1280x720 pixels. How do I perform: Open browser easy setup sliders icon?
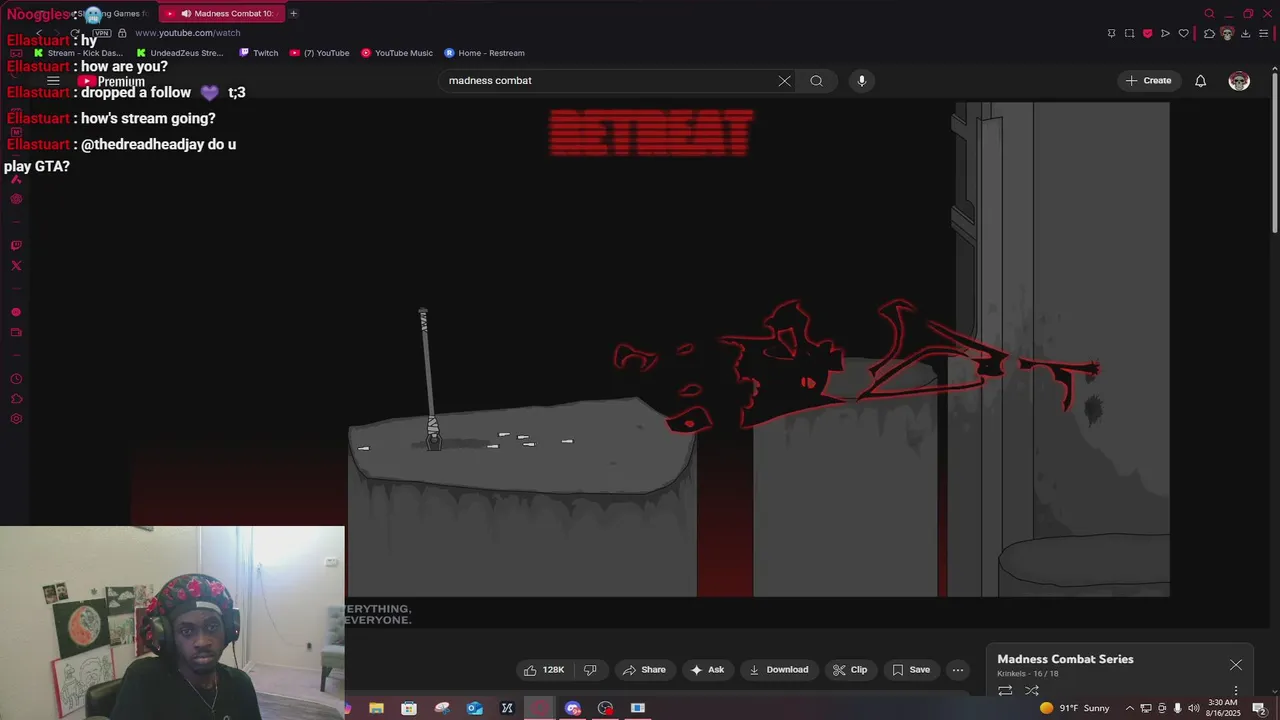[x=1263, y=33]
